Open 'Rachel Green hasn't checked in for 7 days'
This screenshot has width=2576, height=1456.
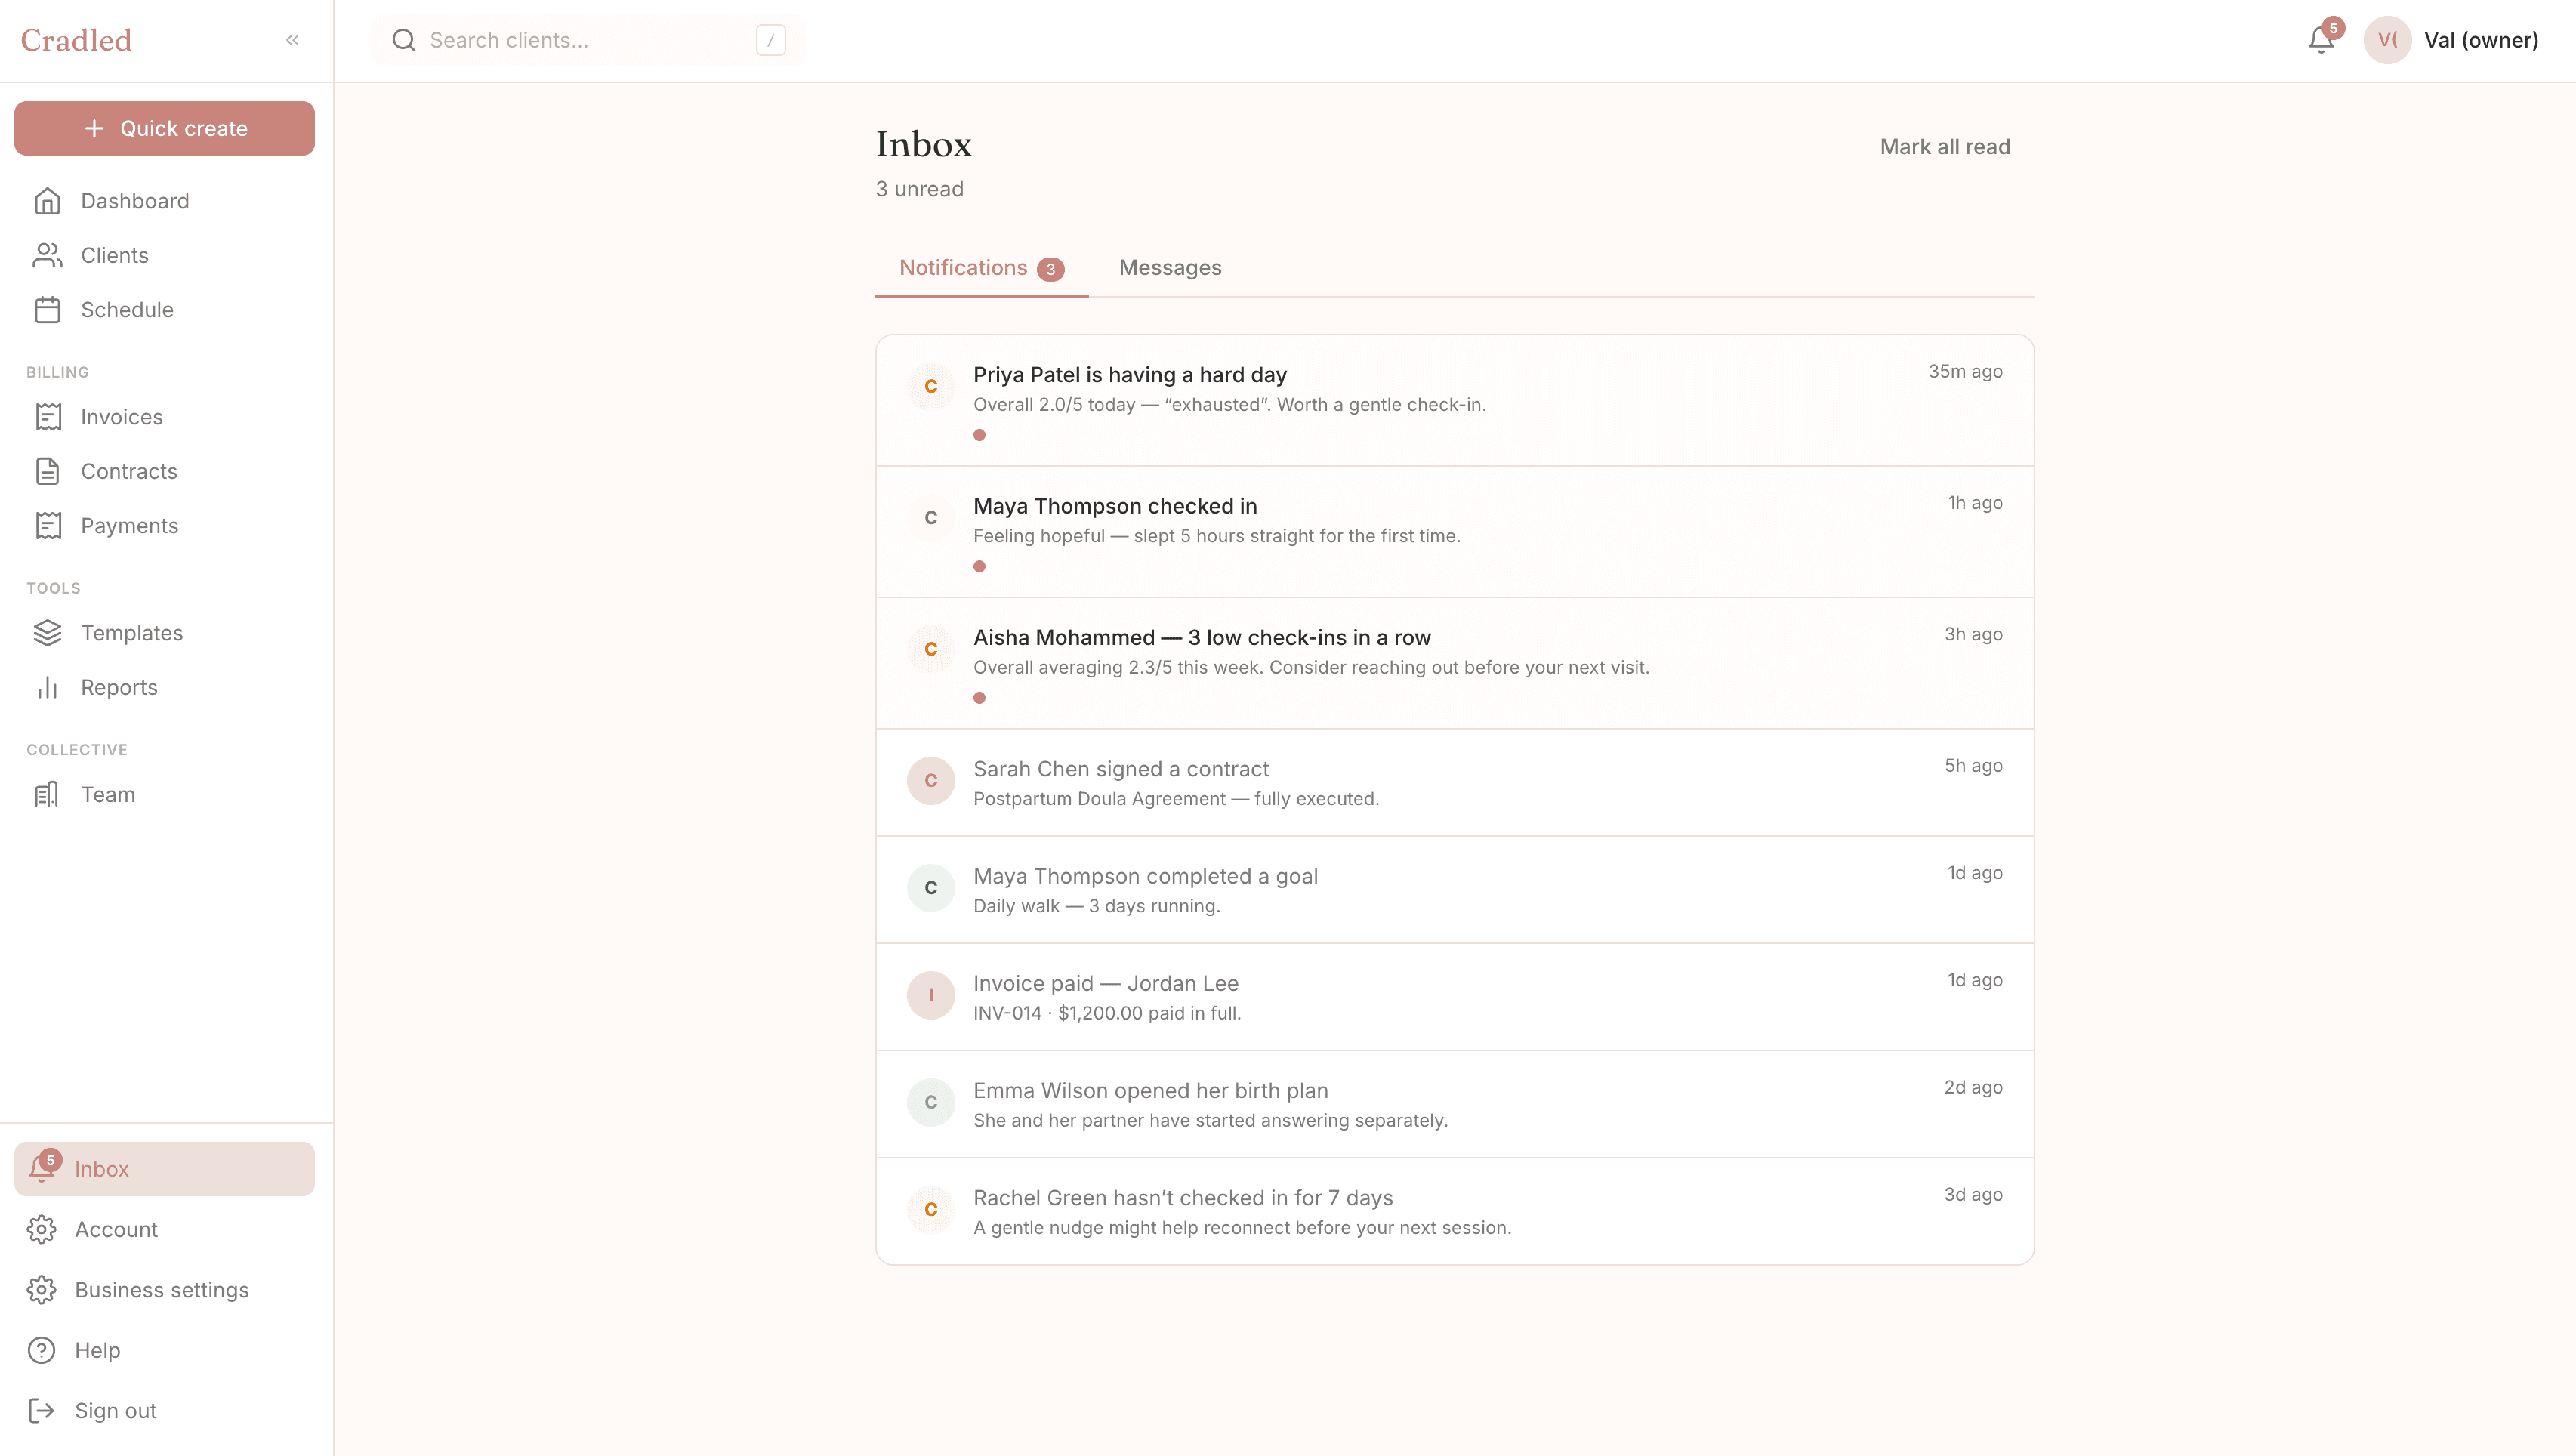point(1455,1211)
